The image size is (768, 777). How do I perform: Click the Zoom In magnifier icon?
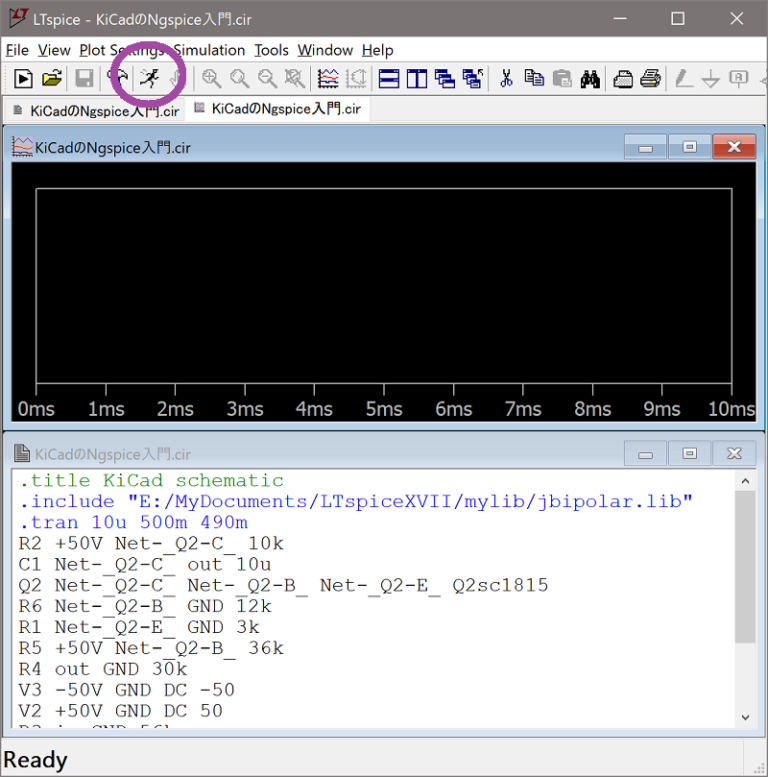click(211, 79)
